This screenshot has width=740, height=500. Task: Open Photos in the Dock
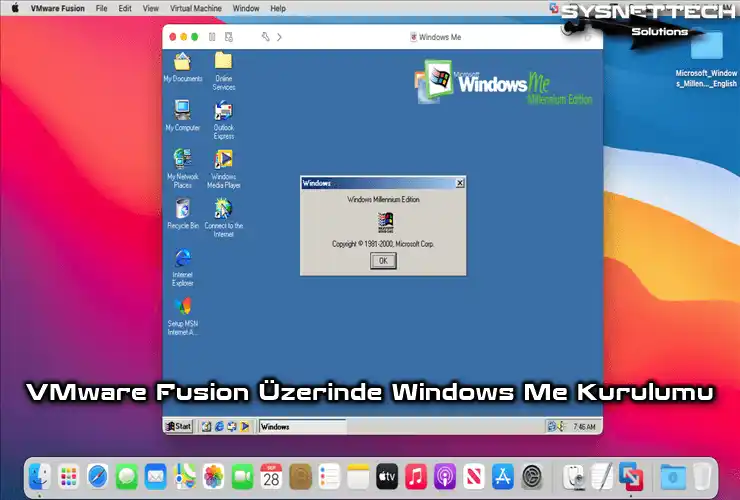tap(213, 476)
